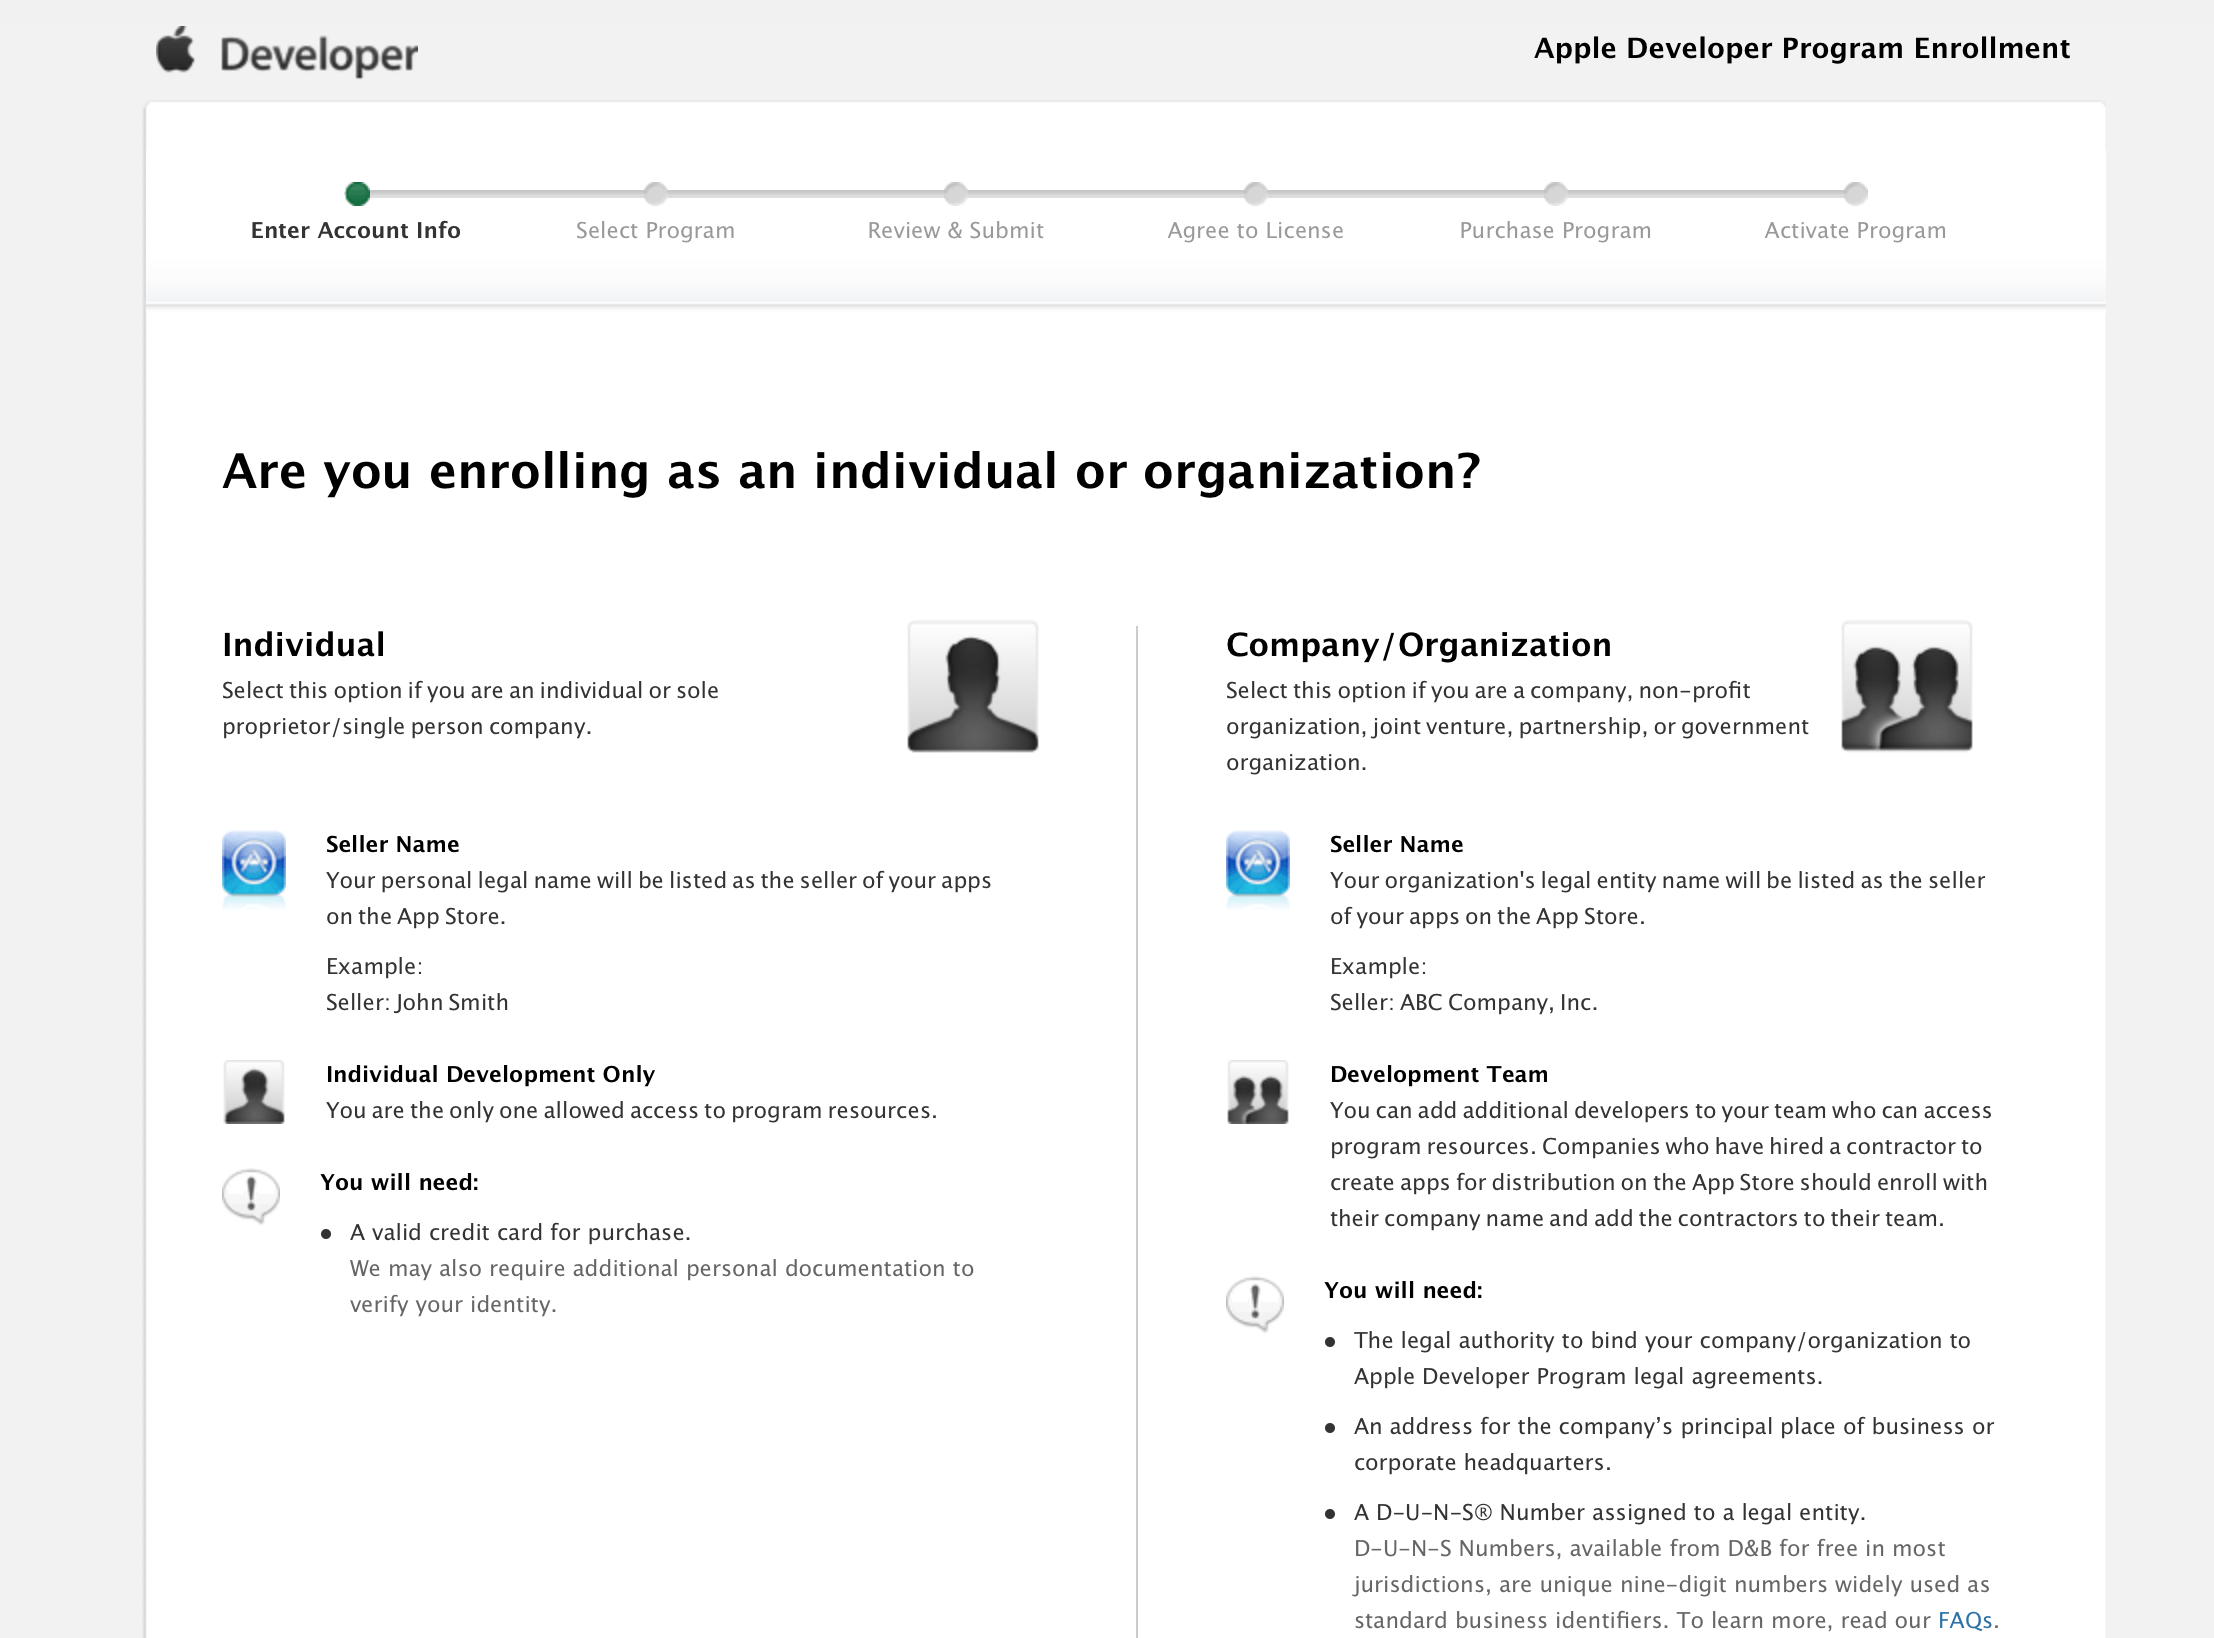Go to the Review & Submit step label
The image size is (2214, 1638).
point(955,231)
